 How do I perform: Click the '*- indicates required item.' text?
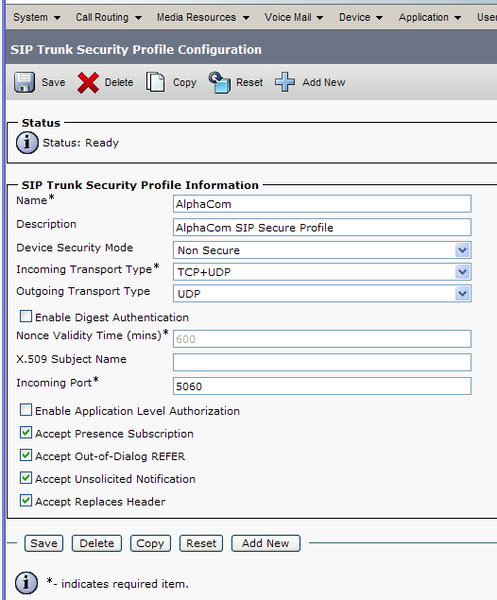[x=117, y=584]
